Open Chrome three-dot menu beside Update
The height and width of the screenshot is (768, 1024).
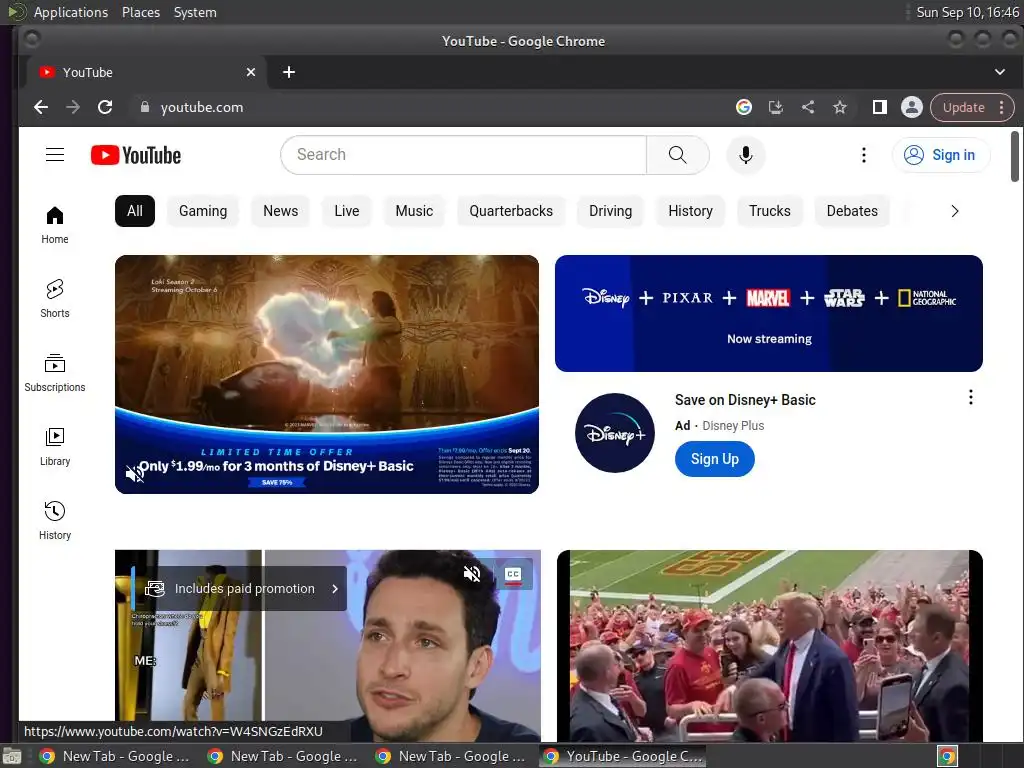click(x=1002, y=107)
